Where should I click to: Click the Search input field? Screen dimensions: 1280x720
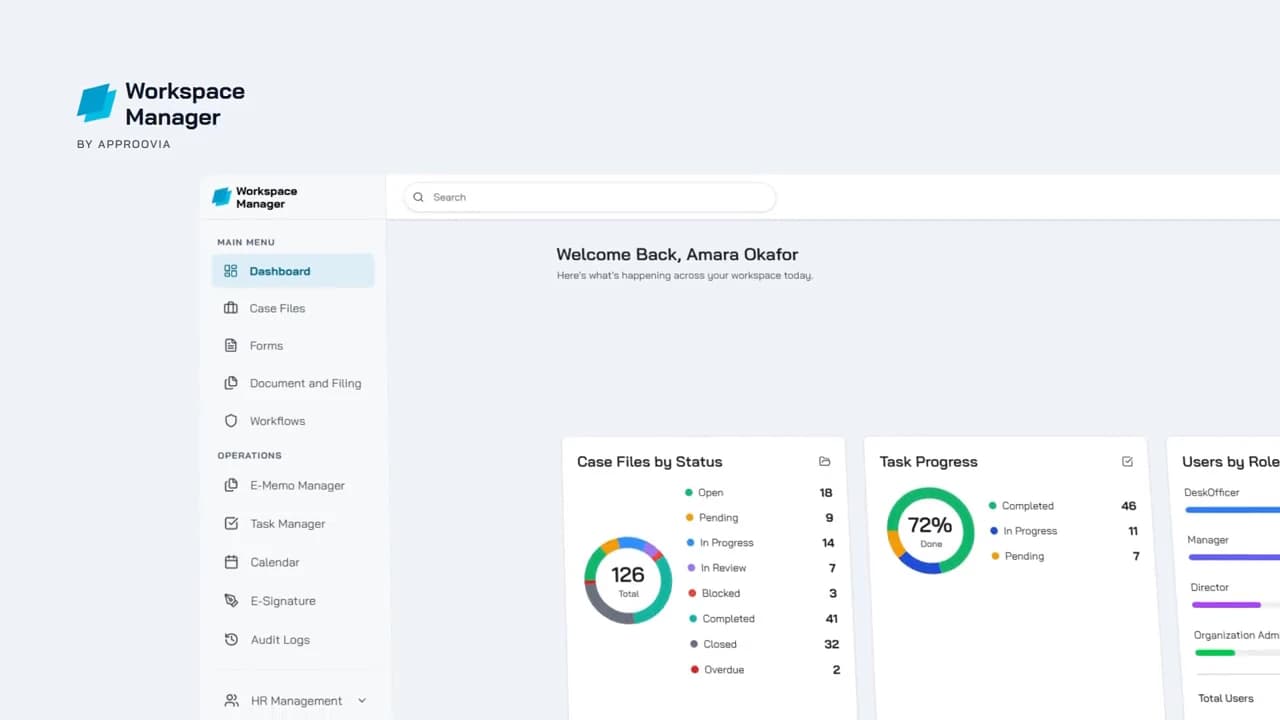590,197
